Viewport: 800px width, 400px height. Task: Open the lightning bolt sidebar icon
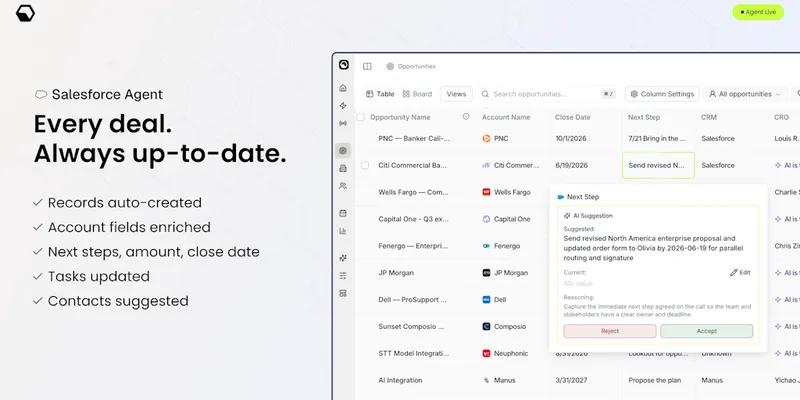pos(343,106)
